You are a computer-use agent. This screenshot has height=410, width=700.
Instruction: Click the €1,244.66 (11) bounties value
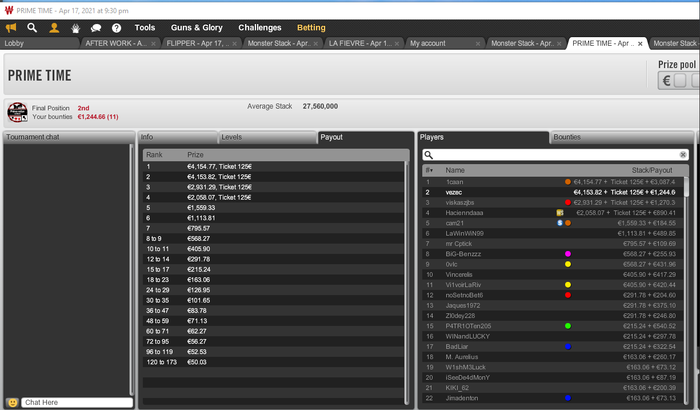[98, 117]
